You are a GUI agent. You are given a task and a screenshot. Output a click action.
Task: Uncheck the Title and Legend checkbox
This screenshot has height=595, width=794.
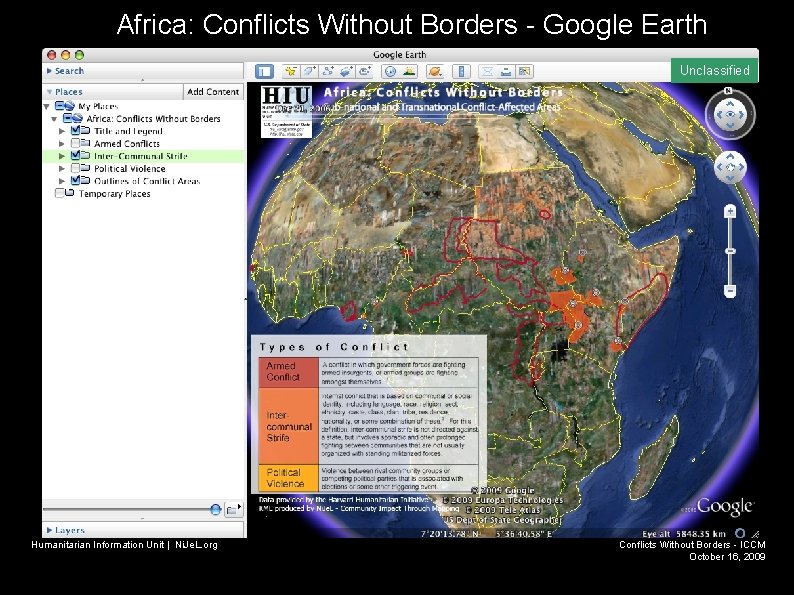click(75, 131)
